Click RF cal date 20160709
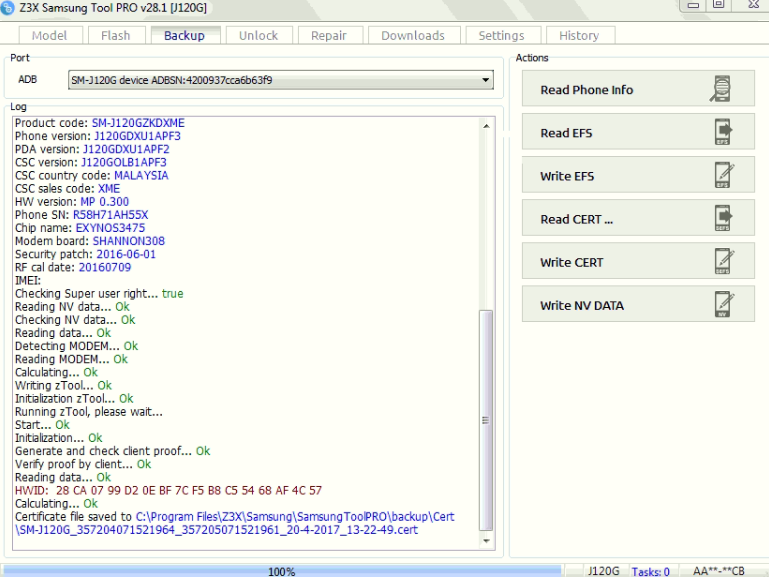This screenshot has width=769, height=577. point(105,267)
